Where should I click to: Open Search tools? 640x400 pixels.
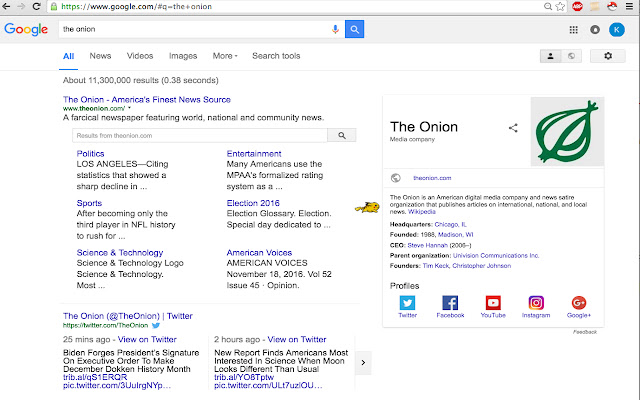(x=276, y=56)
